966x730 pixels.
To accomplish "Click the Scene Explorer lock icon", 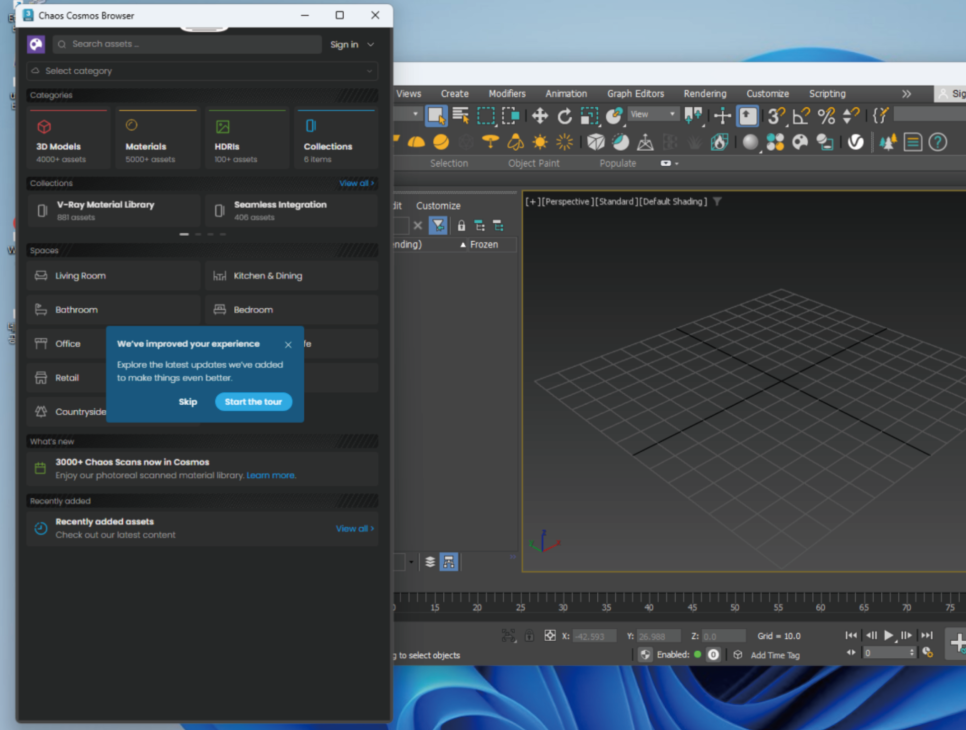I will coord(461,226).
